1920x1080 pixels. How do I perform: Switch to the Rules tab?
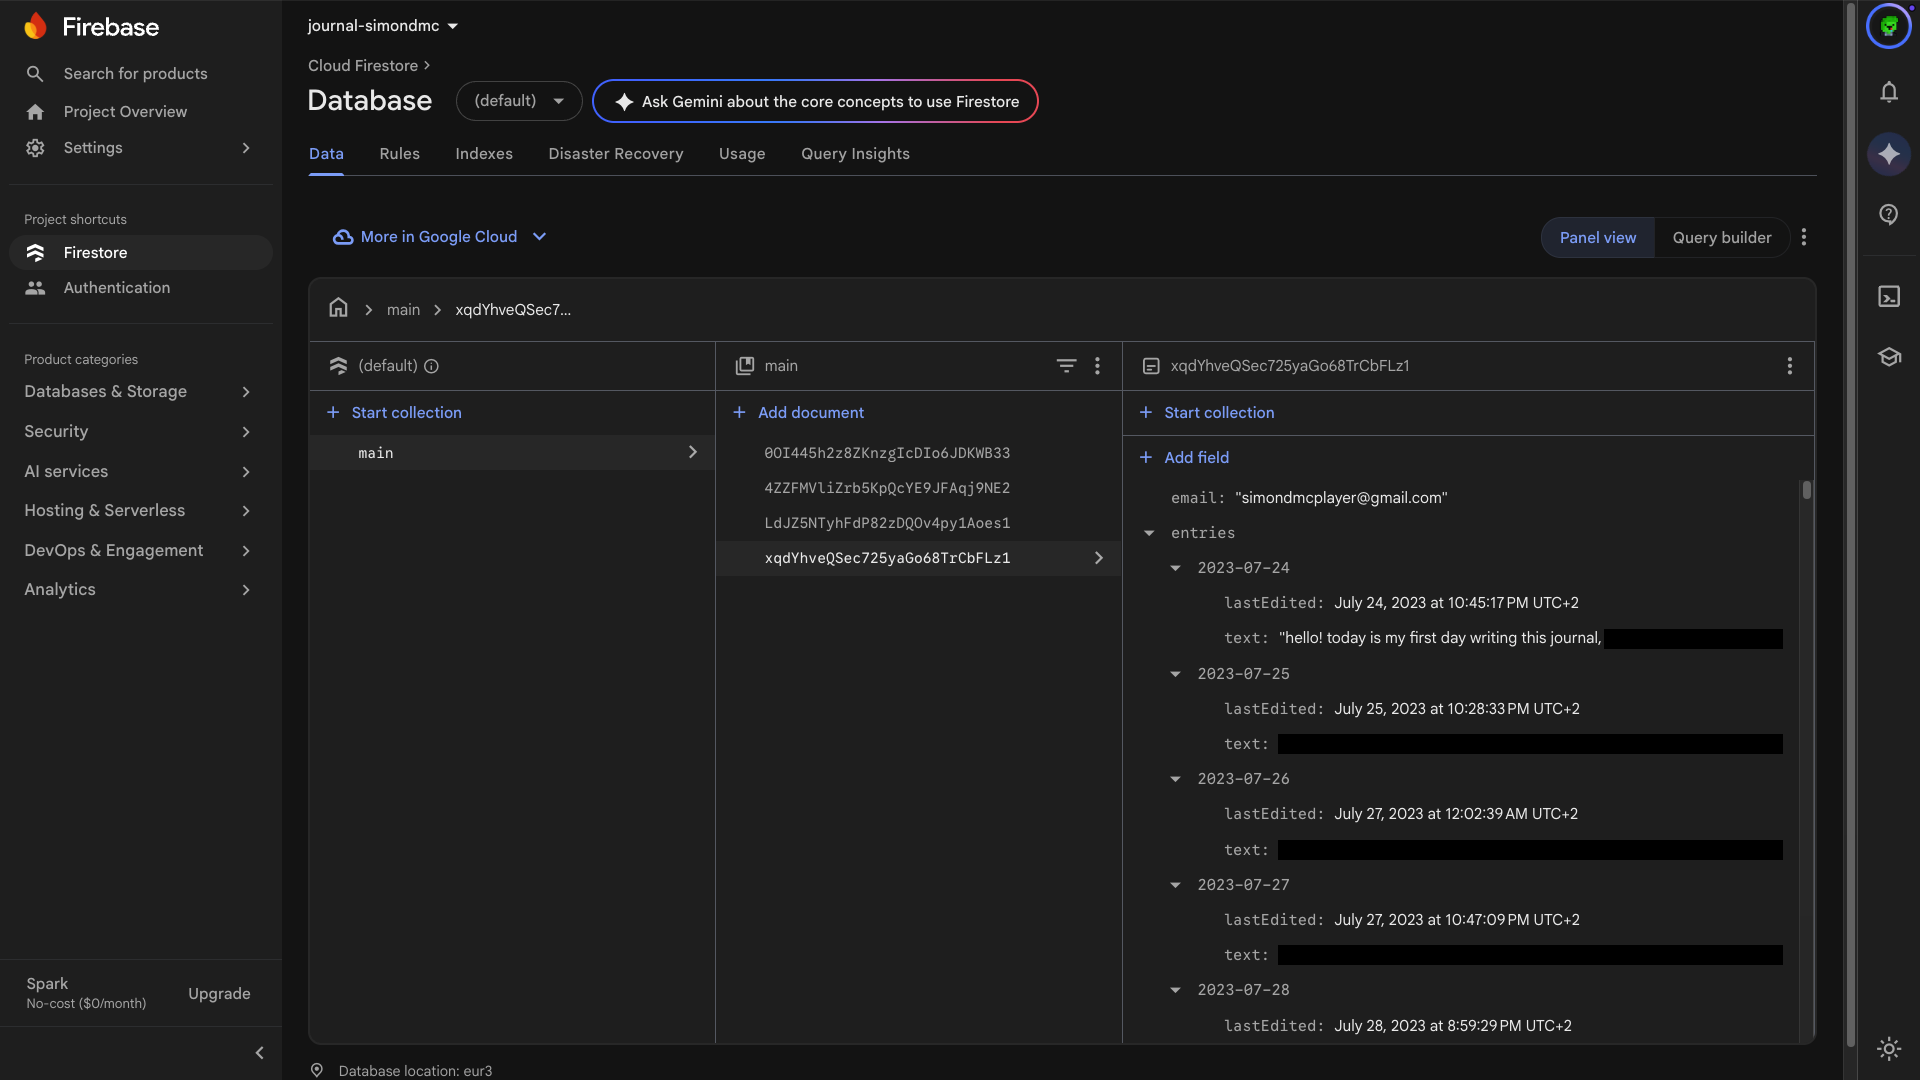399,154
